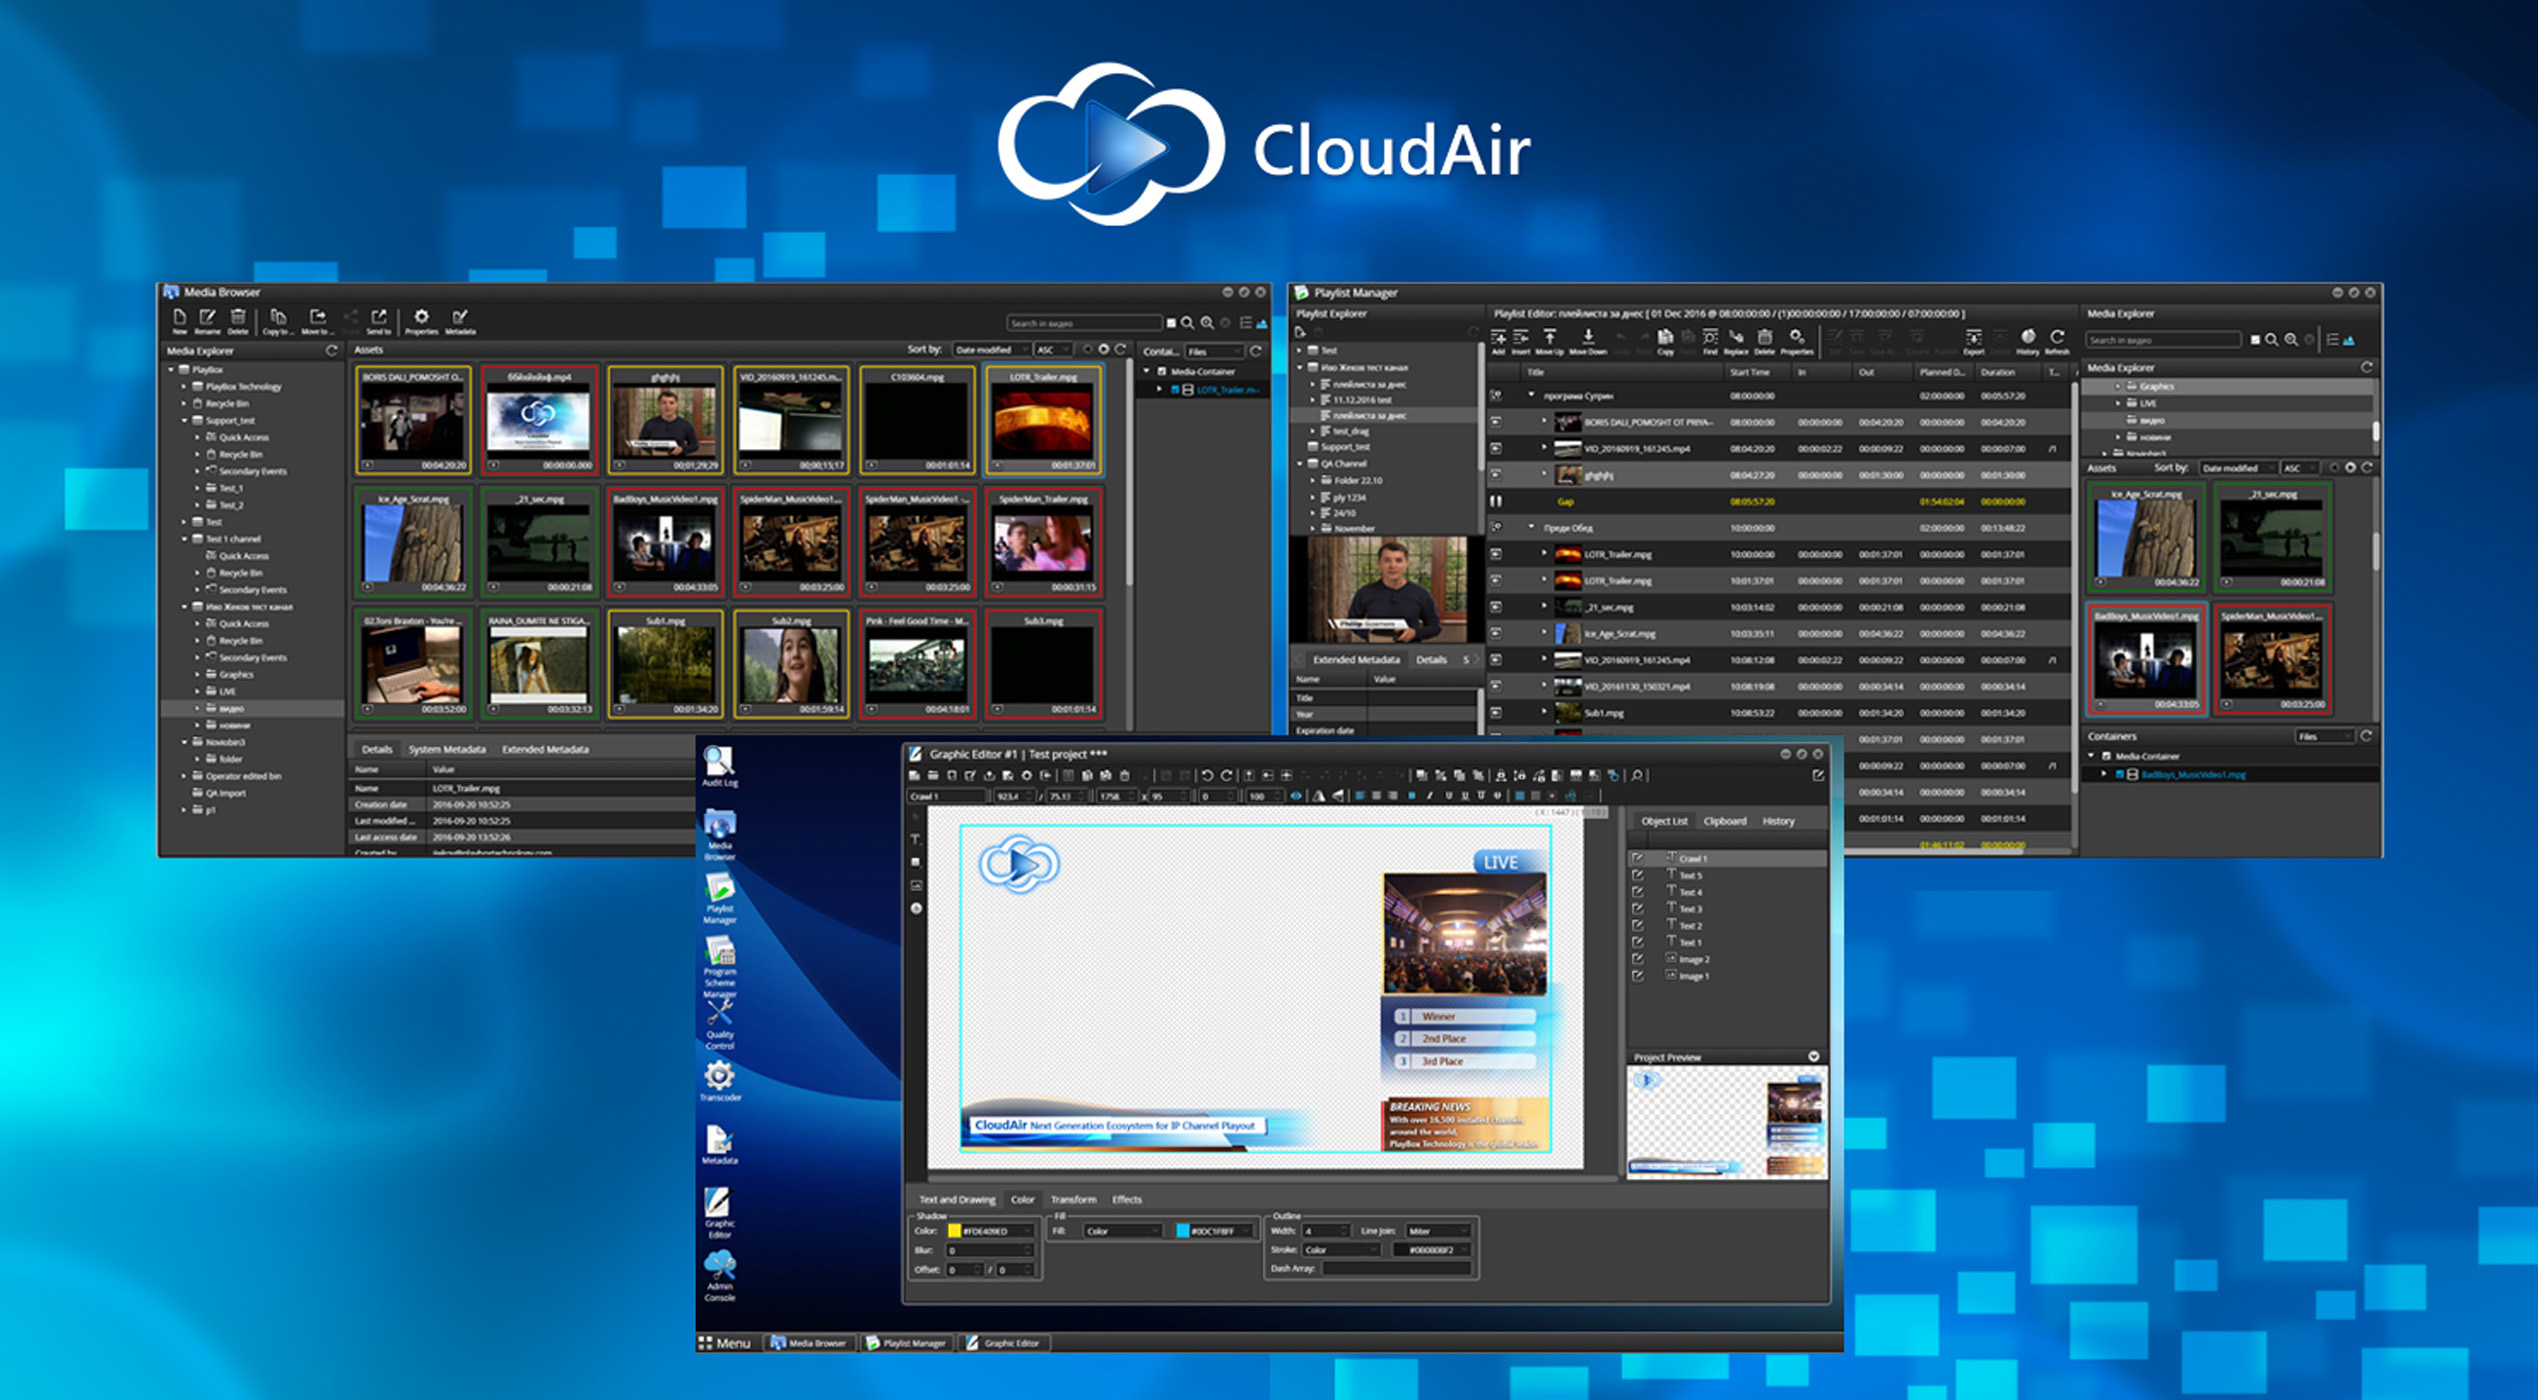Open Properties from the Media Browser toolbar
The image size is (2538, 1400).
[422, 316]
